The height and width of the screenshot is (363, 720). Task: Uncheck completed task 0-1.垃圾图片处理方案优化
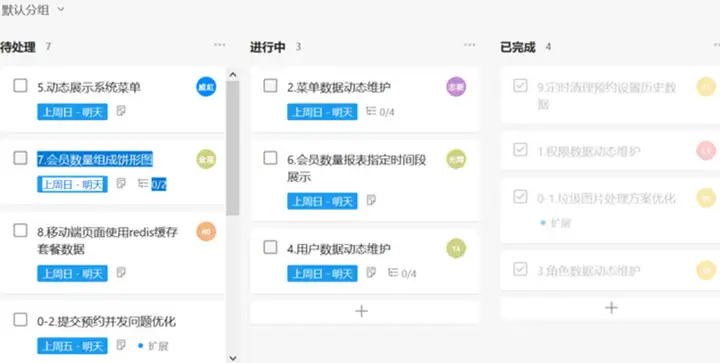coord(520,197)
